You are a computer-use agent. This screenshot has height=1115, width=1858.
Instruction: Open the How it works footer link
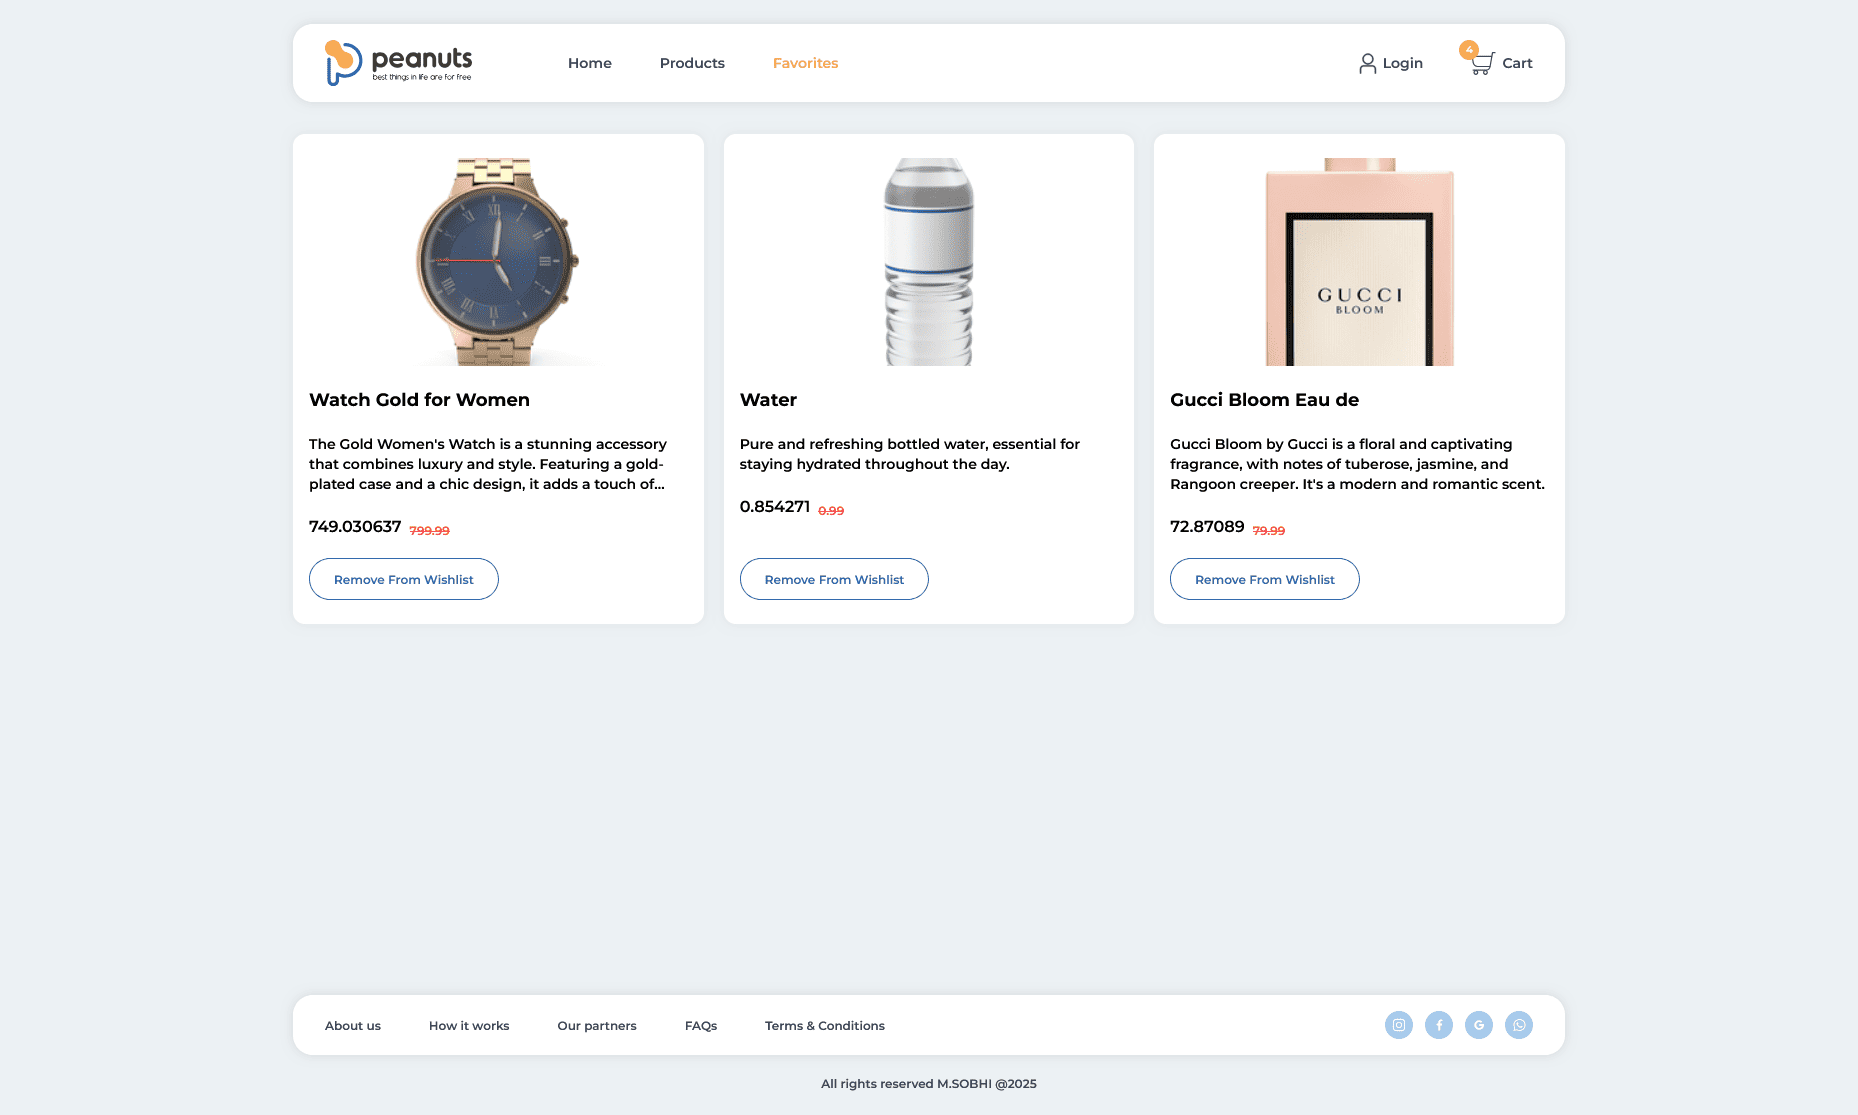(469, 1025)
